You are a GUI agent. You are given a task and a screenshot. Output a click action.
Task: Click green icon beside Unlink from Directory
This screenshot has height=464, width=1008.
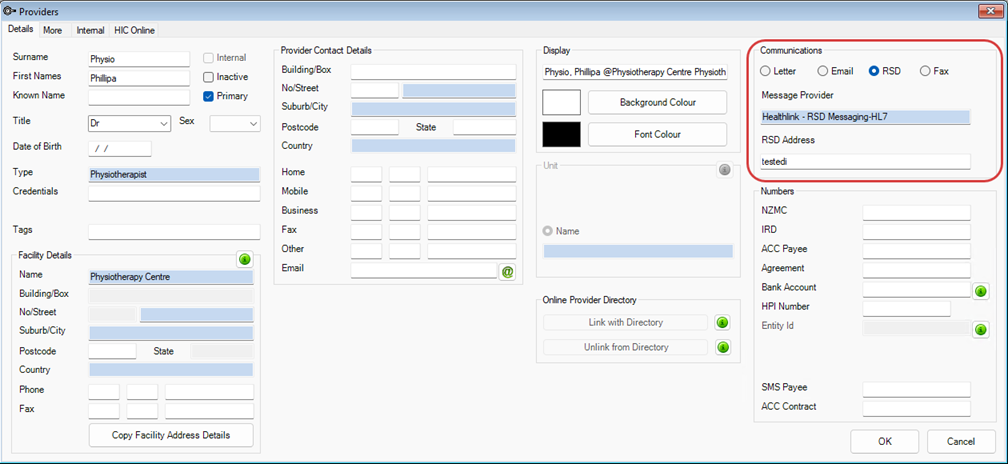pos(723,348)
